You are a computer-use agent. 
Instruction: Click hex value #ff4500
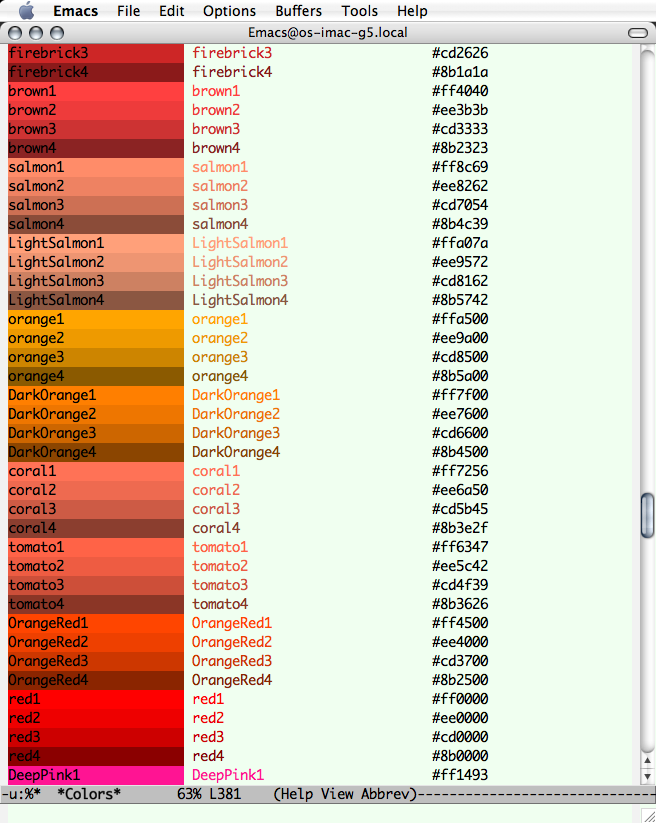[460, 624]
